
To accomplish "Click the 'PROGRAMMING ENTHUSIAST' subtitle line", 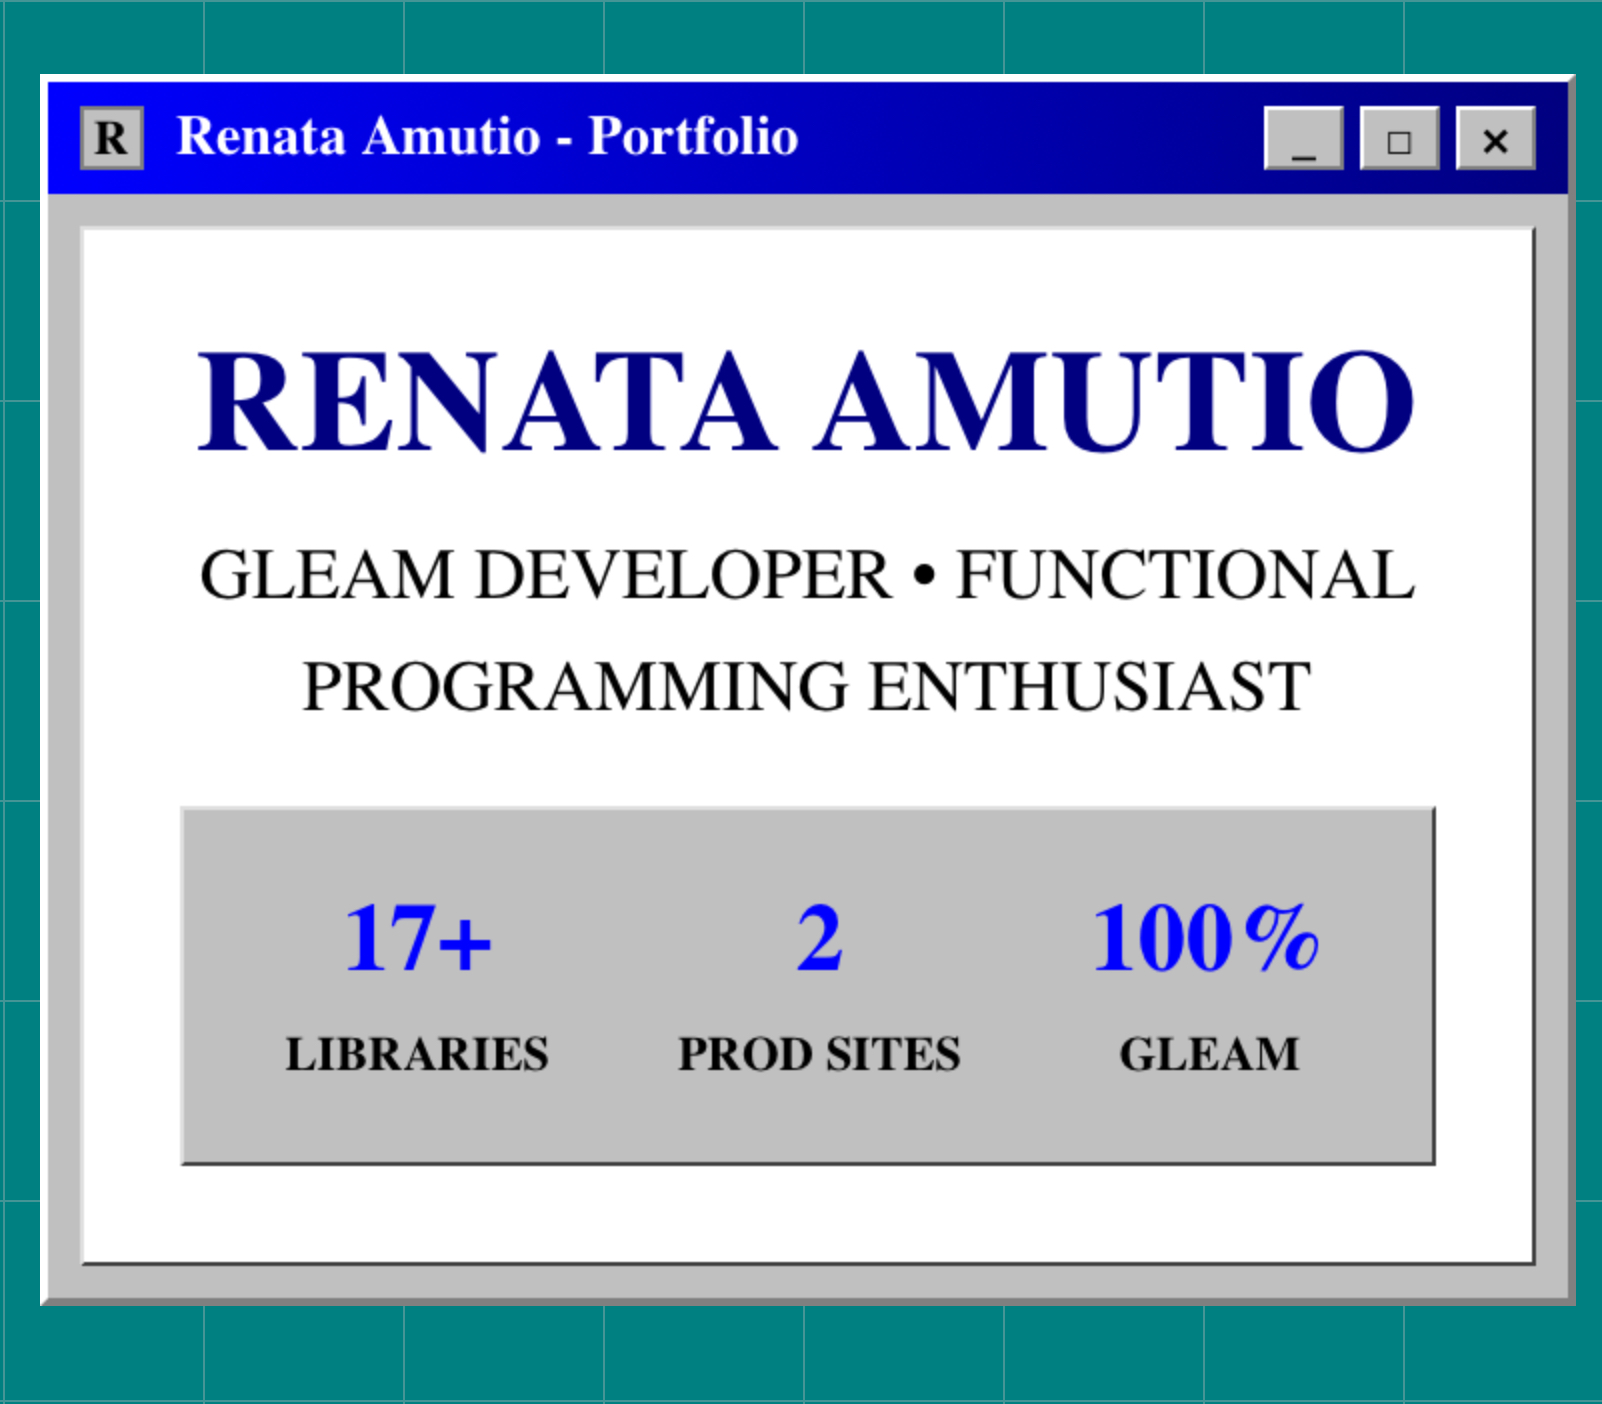I will click(x=806, y=687).
